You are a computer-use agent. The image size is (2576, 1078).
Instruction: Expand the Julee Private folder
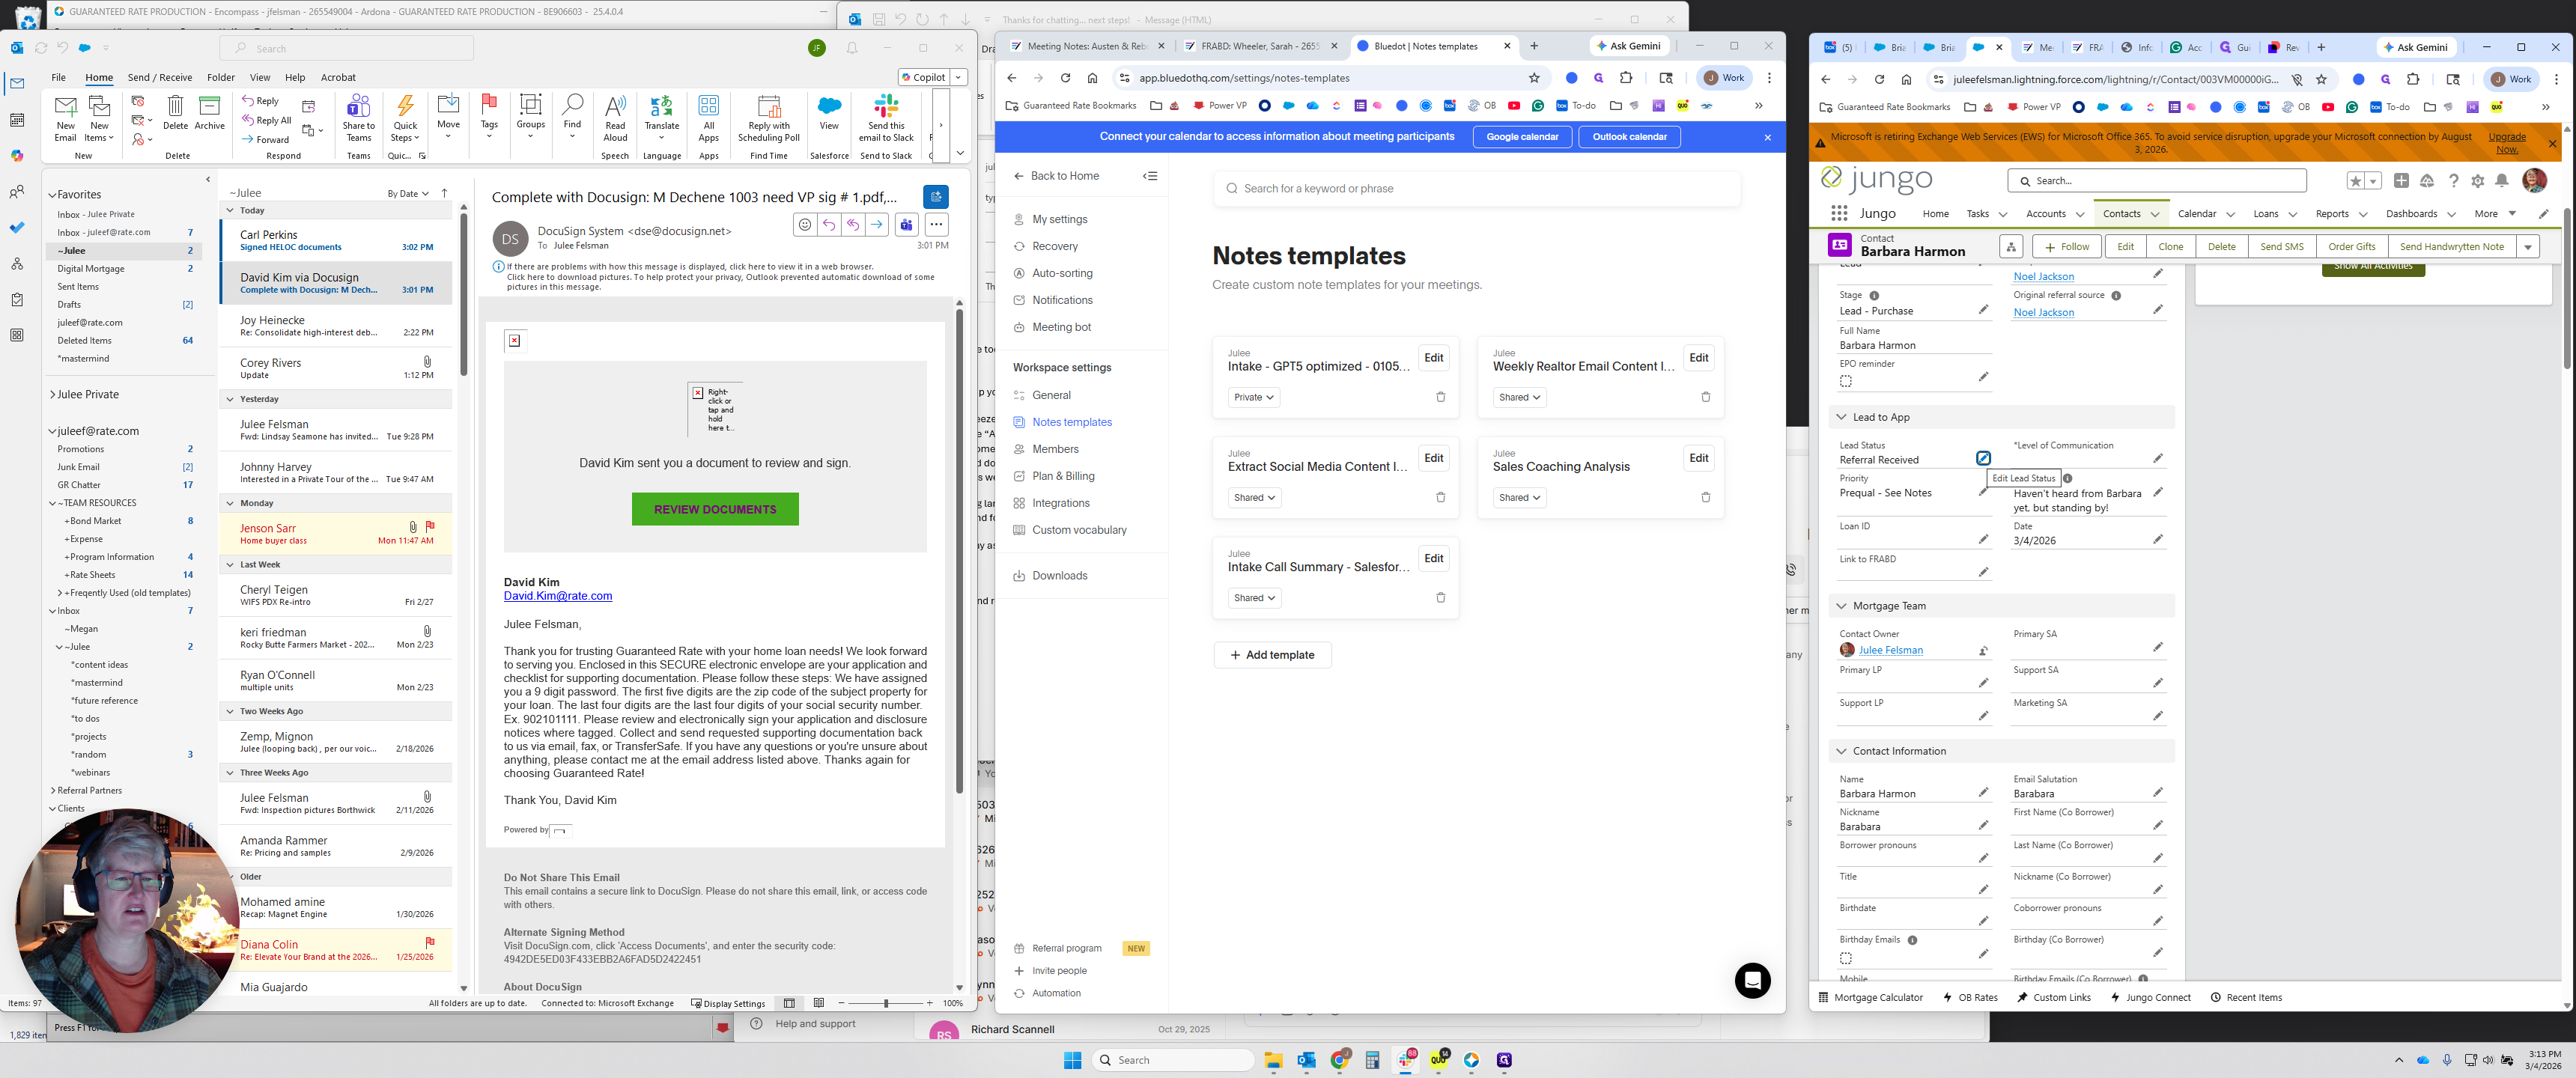pos(52,395)
